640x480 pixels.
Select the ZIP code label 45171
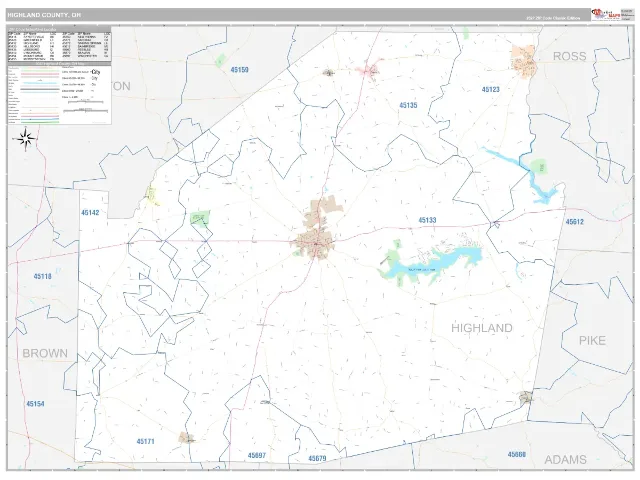click(x=146, y=442)
